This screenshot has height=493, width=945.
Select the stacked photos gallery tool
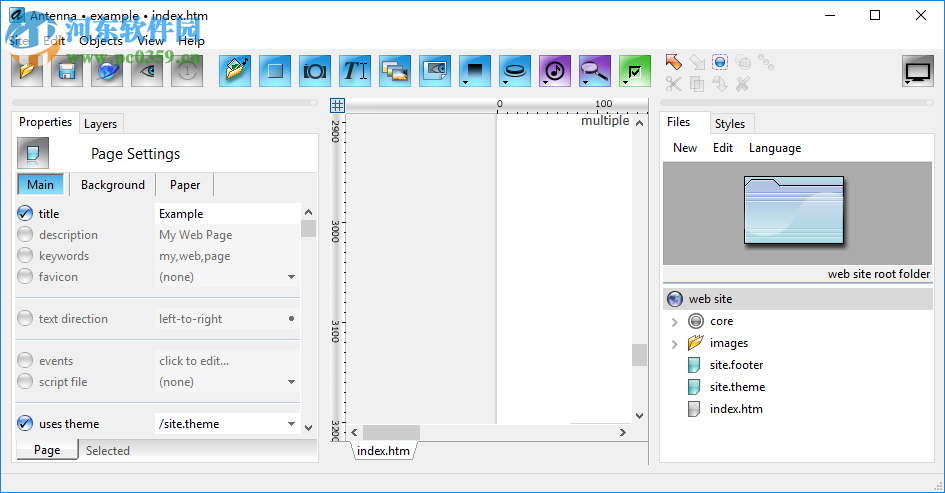(395, 71)
